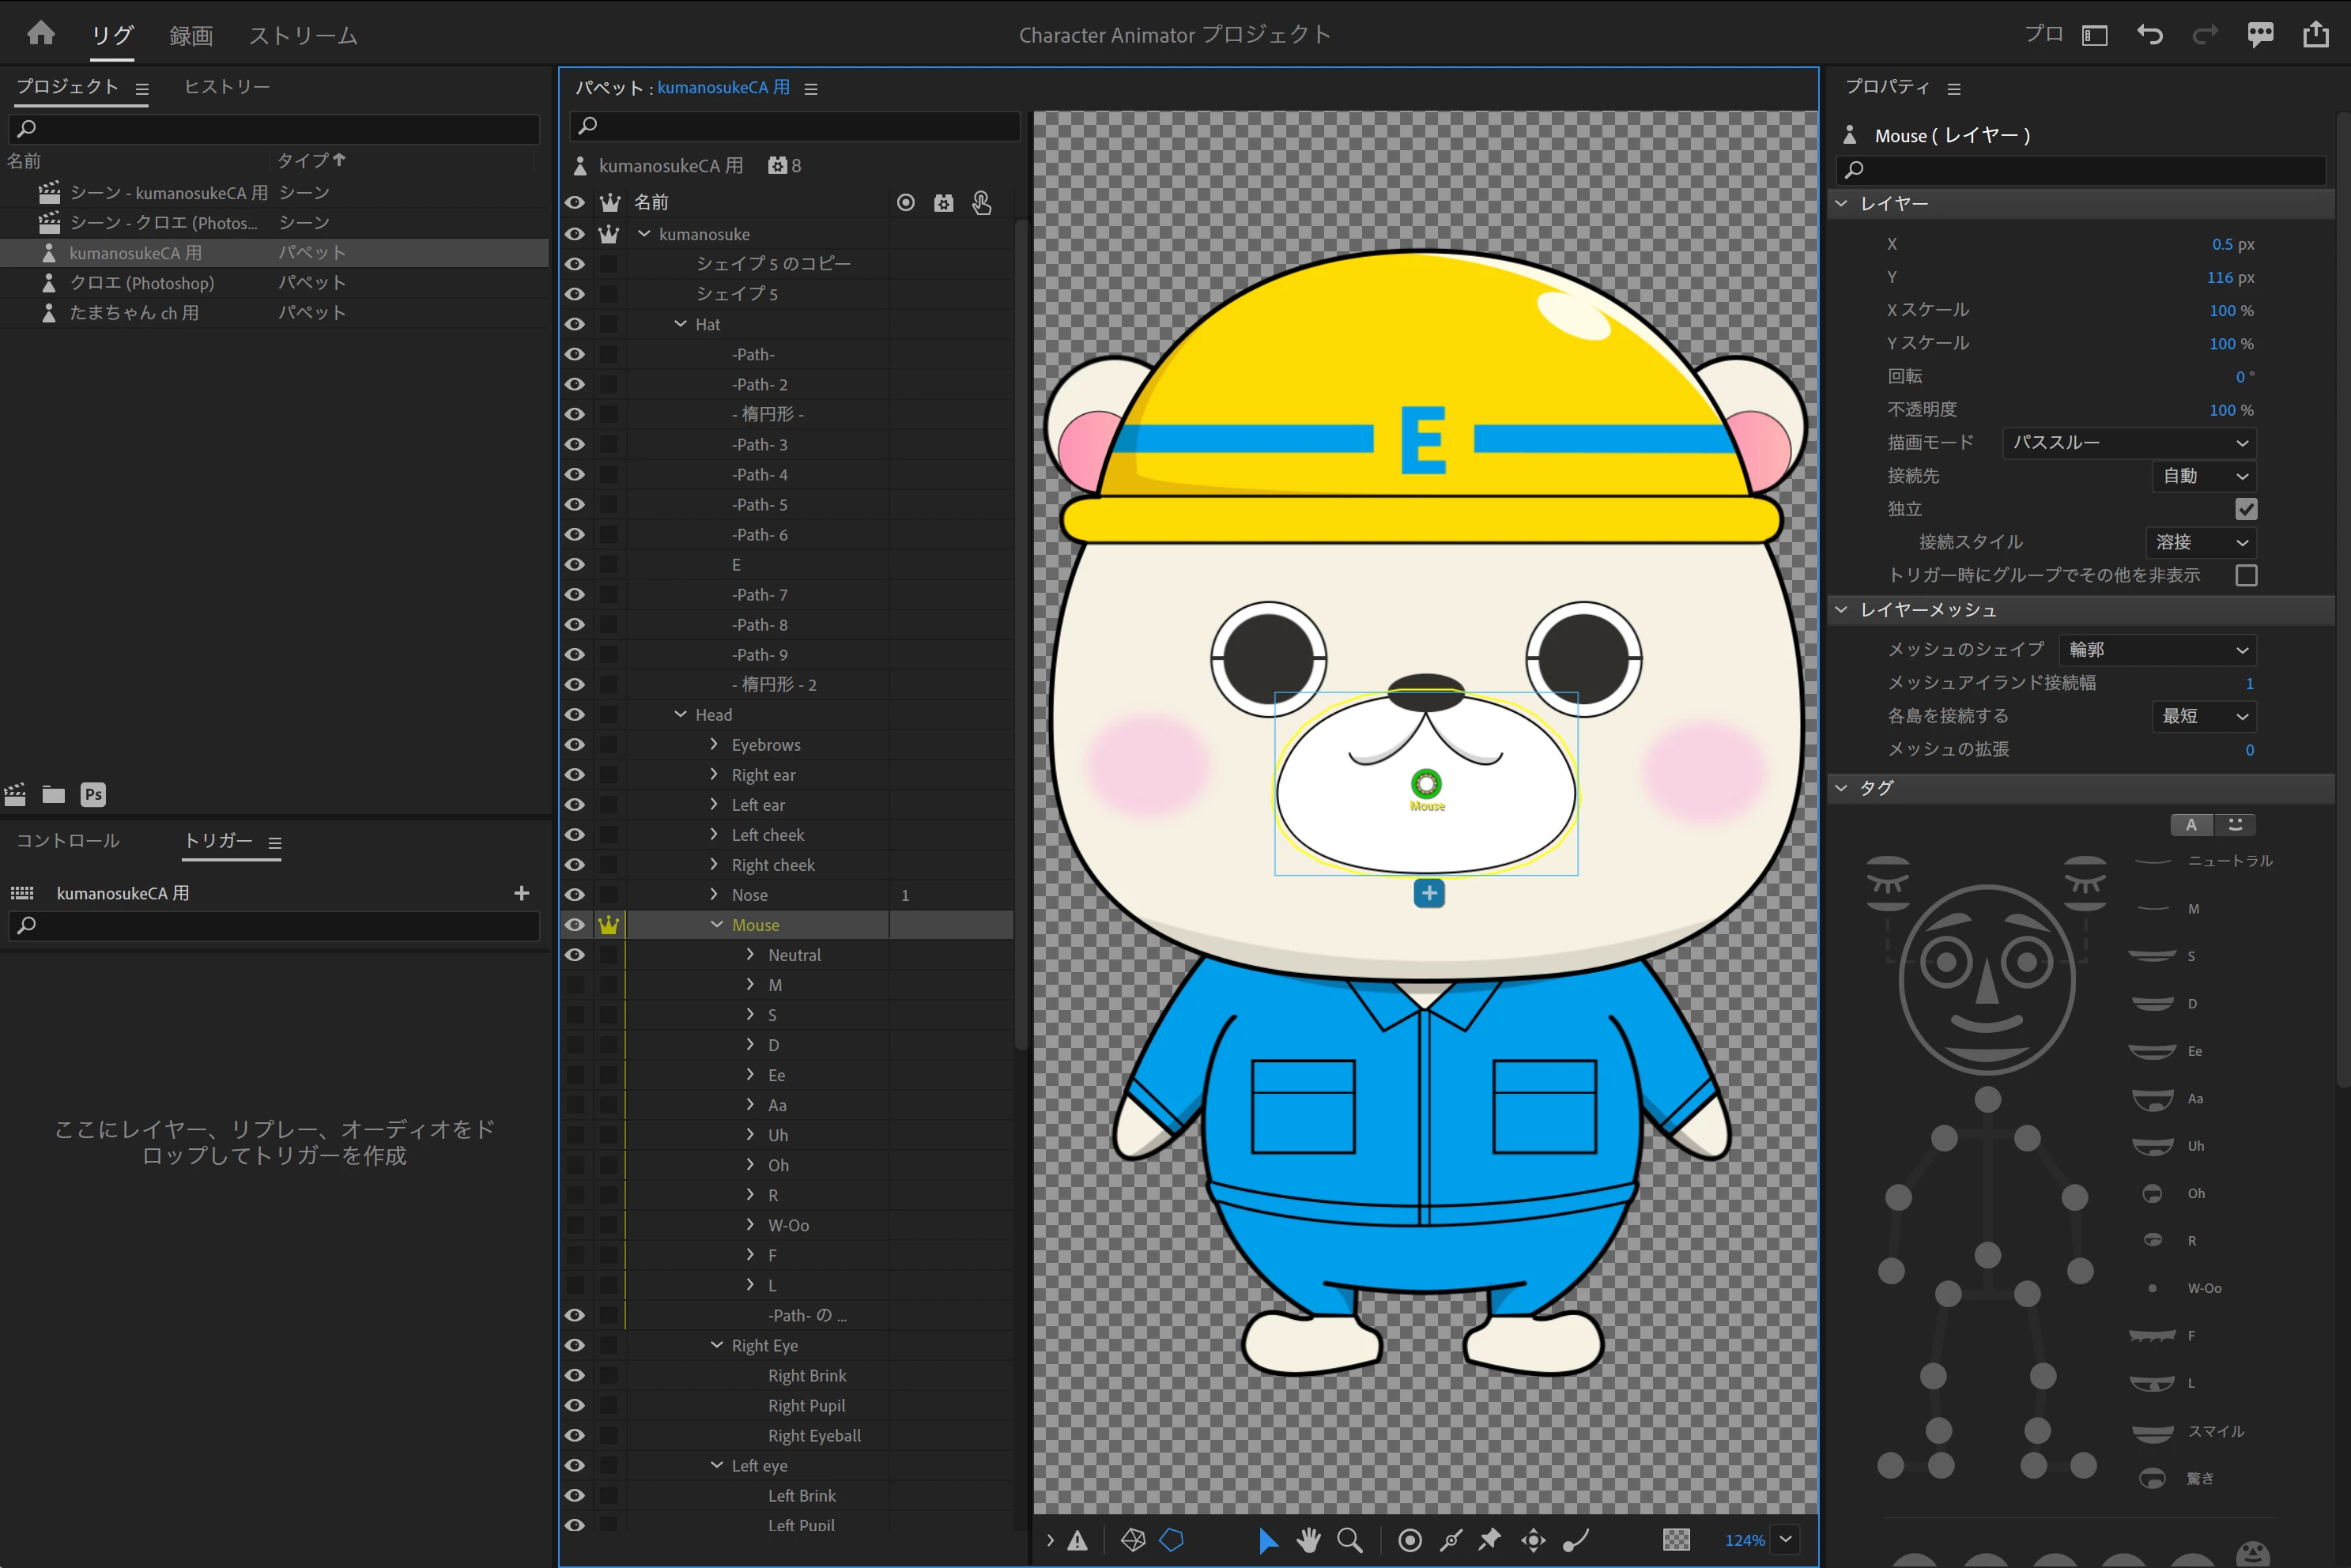
Task: Open the ヒストリー tab
Action: click(x=227, y=87)
